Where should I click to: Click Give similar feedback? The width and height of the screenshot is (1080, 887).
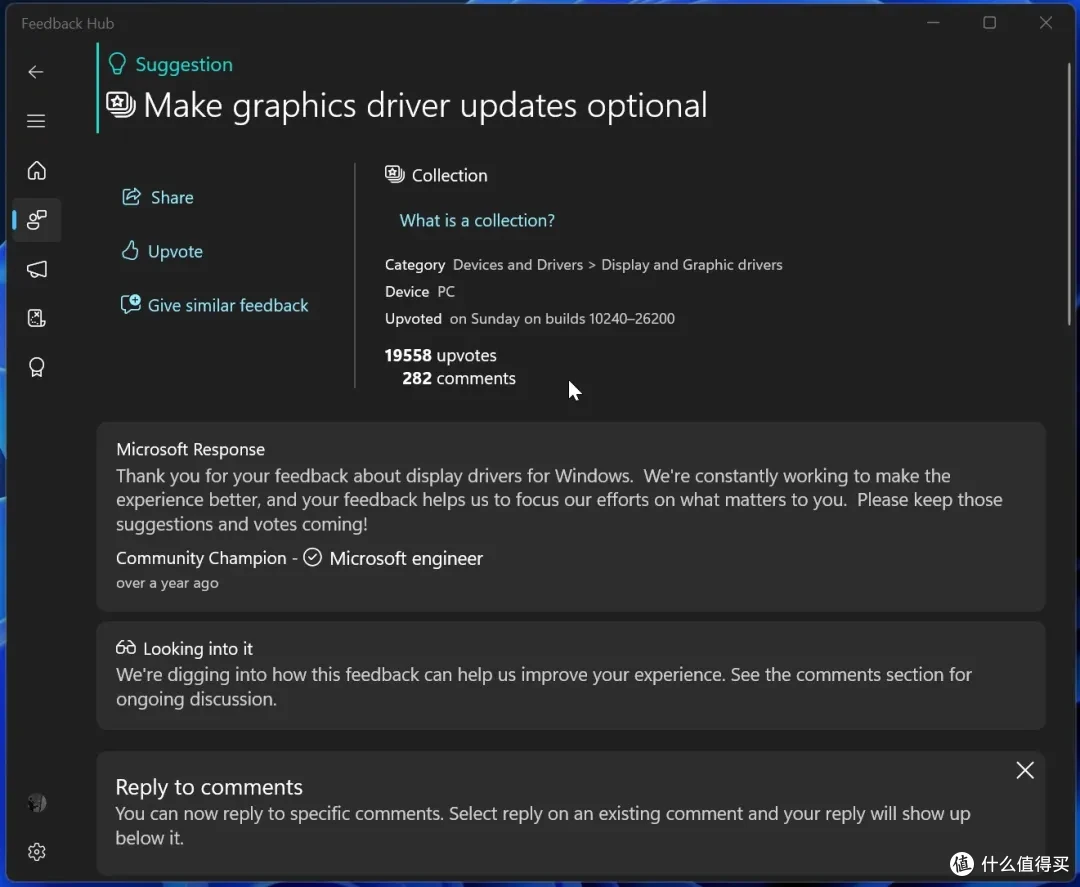click(x=214, y=305)
